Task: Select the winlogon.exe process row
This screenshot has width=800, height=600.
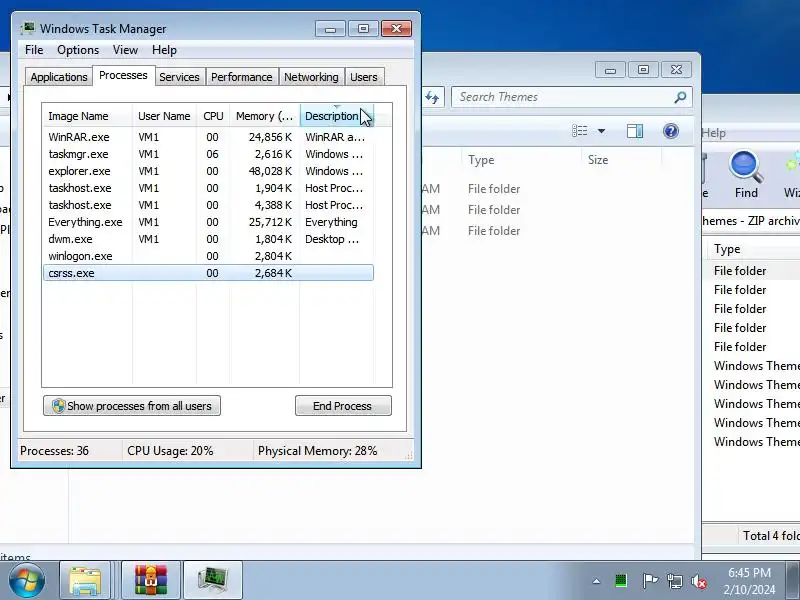Action: pyautogui.click(x=209, y=256)
